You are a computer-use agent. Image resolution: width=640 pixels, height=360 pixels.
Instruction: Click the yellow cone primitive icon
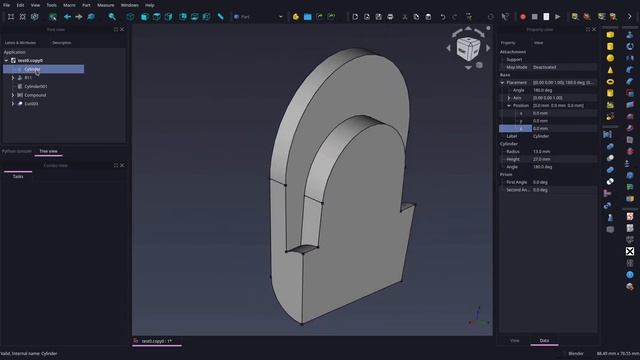pos(610,70)
